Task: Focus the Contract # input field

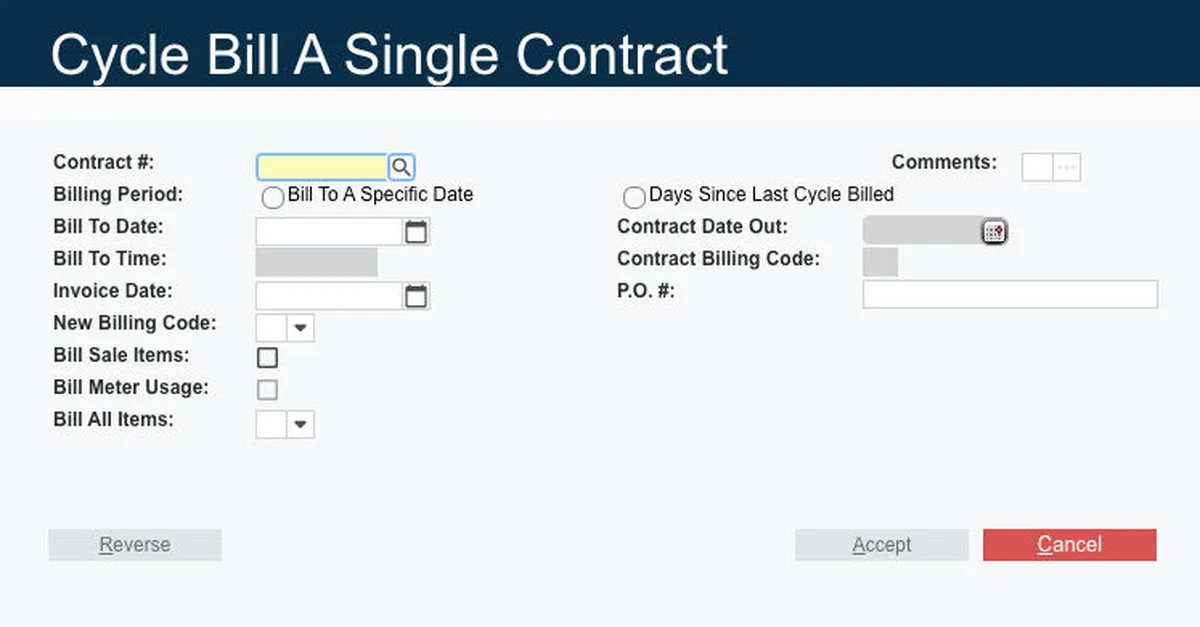Action: 322,167
